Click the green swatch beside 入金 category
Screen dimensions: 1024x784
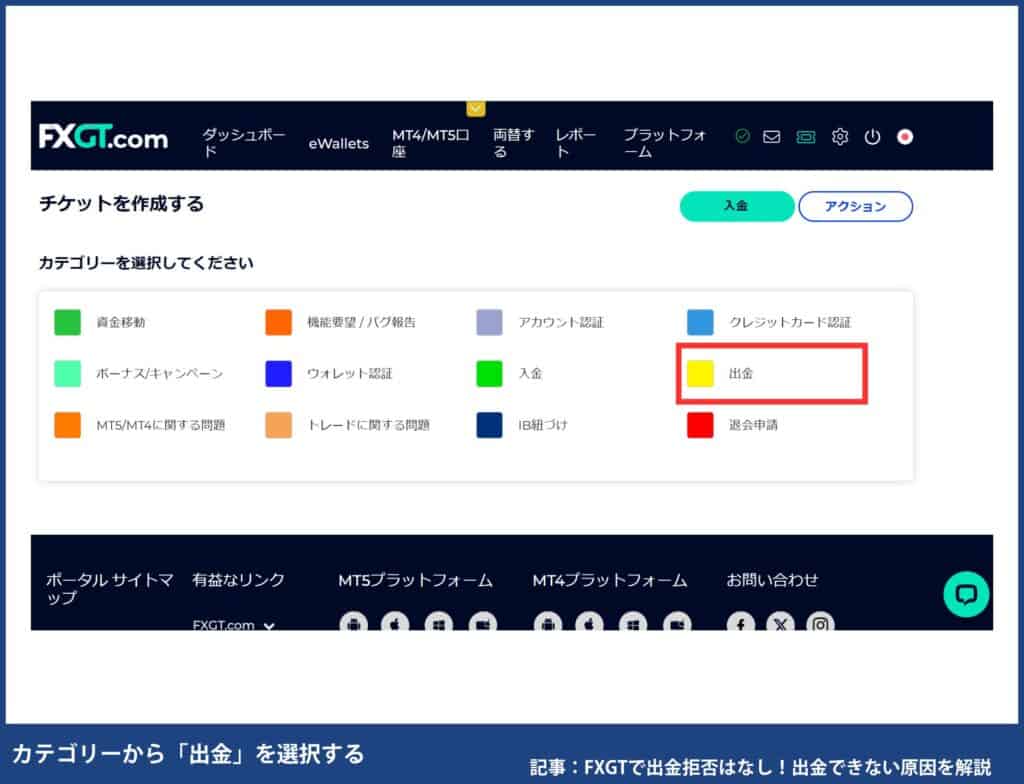tap(489, 374)
